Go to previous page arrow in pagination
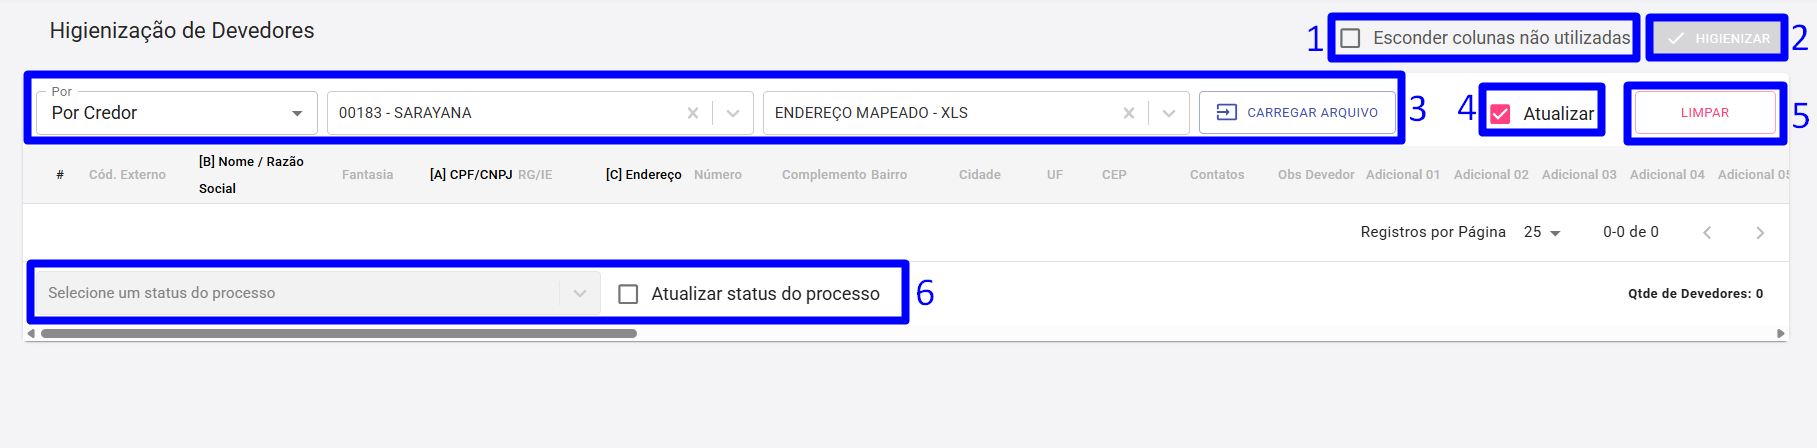This screenshot has width=1817, height=448. [1707, 232]
